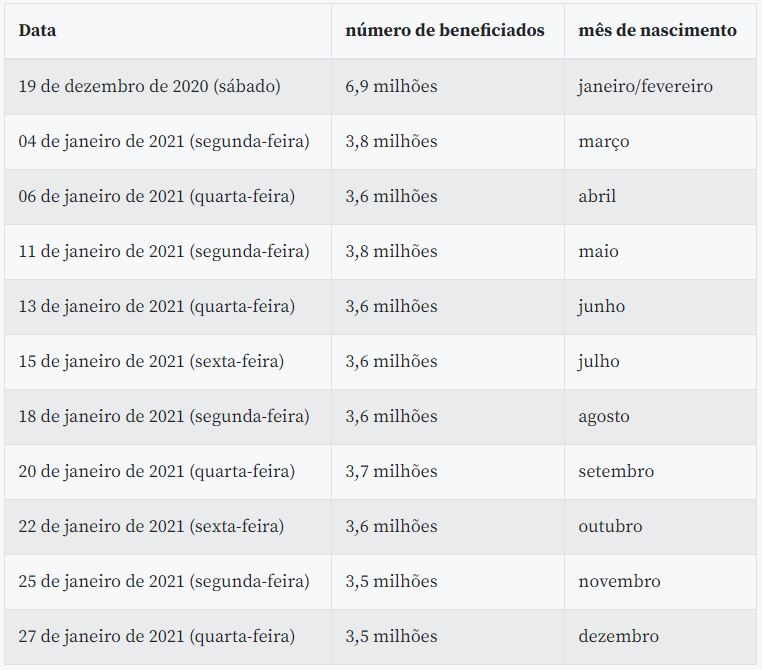Select the 'março' birth month cell
This screenshot has width=762, height=670.
604,141
